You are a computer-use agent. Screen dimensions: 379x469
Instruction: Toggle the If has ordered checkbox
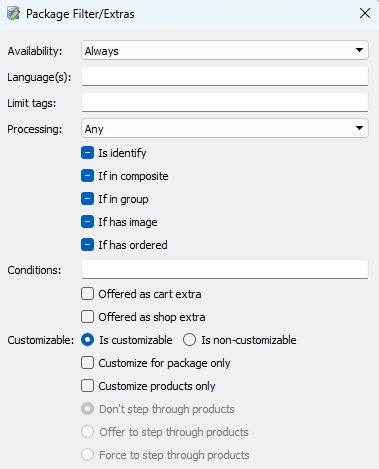click(x=87, y=245)
